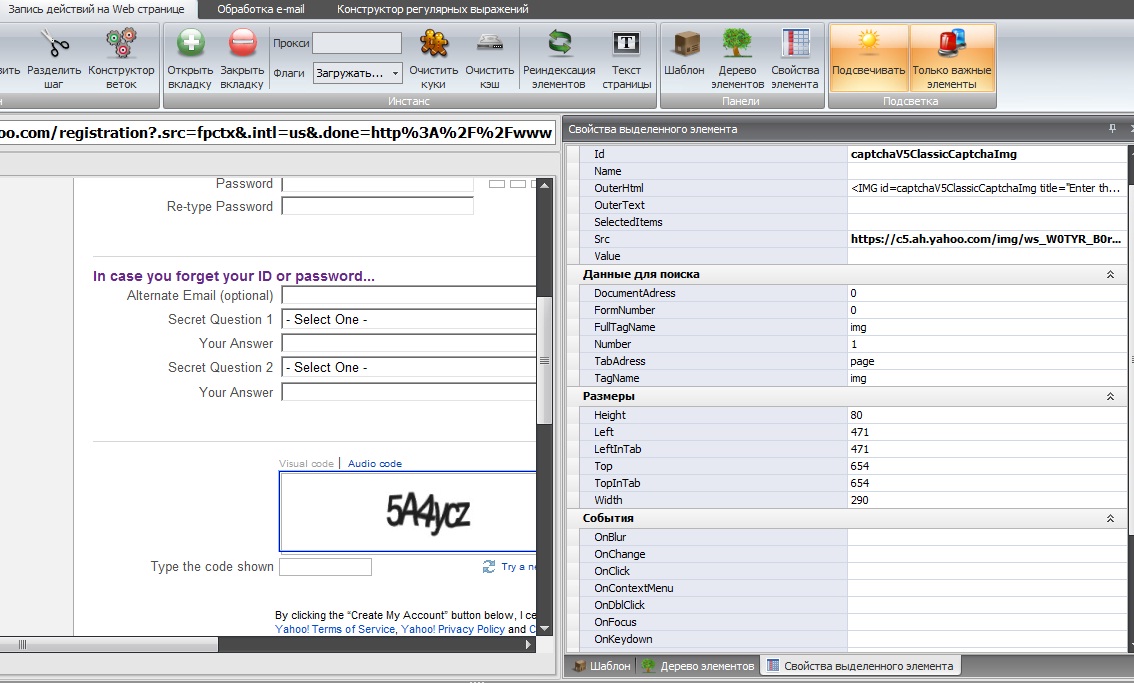Collapse the Данные для поиска section
The image size is (1134, 683).
click(1110, 274)
